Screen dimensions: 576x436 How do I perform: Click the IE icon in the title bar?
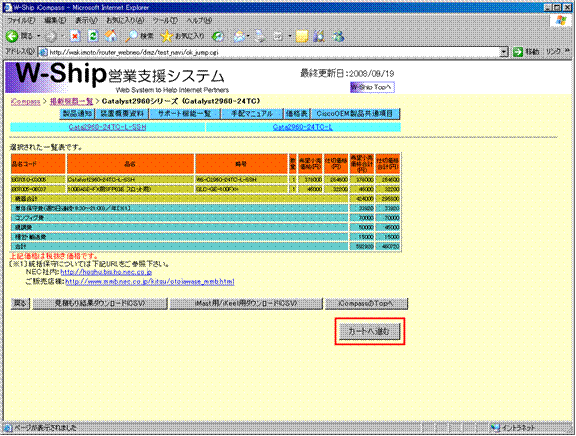(x=7, y=7)
